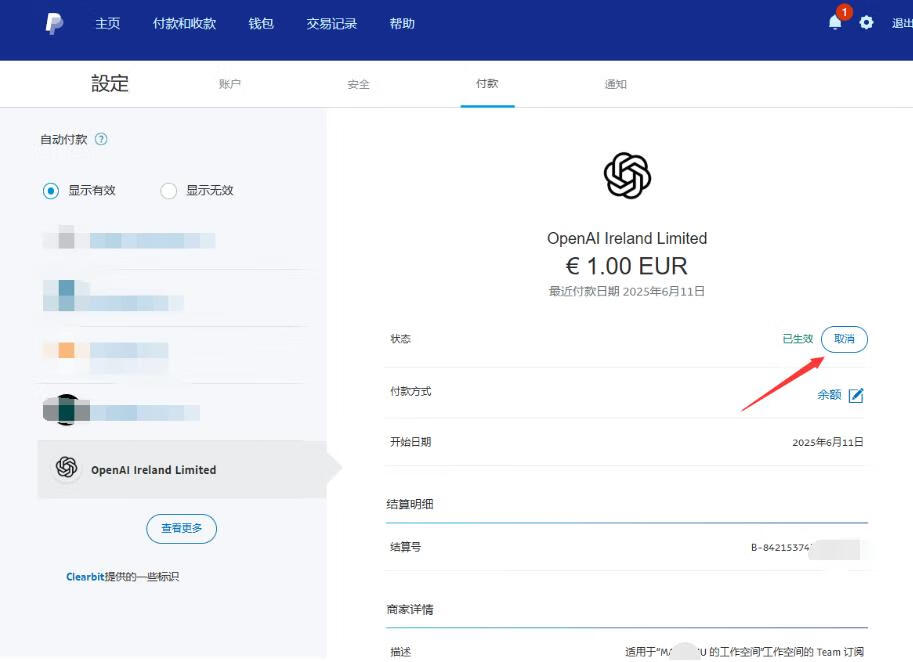This screenshot has width=913, height=662.
Task: Open the Clearbit link
Action: (x=85, y=577)
